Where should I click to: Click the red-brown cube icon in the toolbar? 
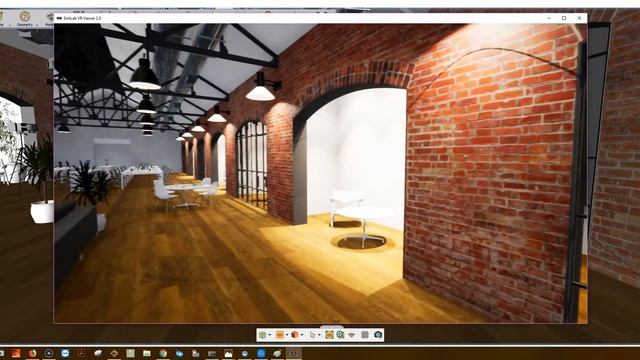(x=295, y=335)
